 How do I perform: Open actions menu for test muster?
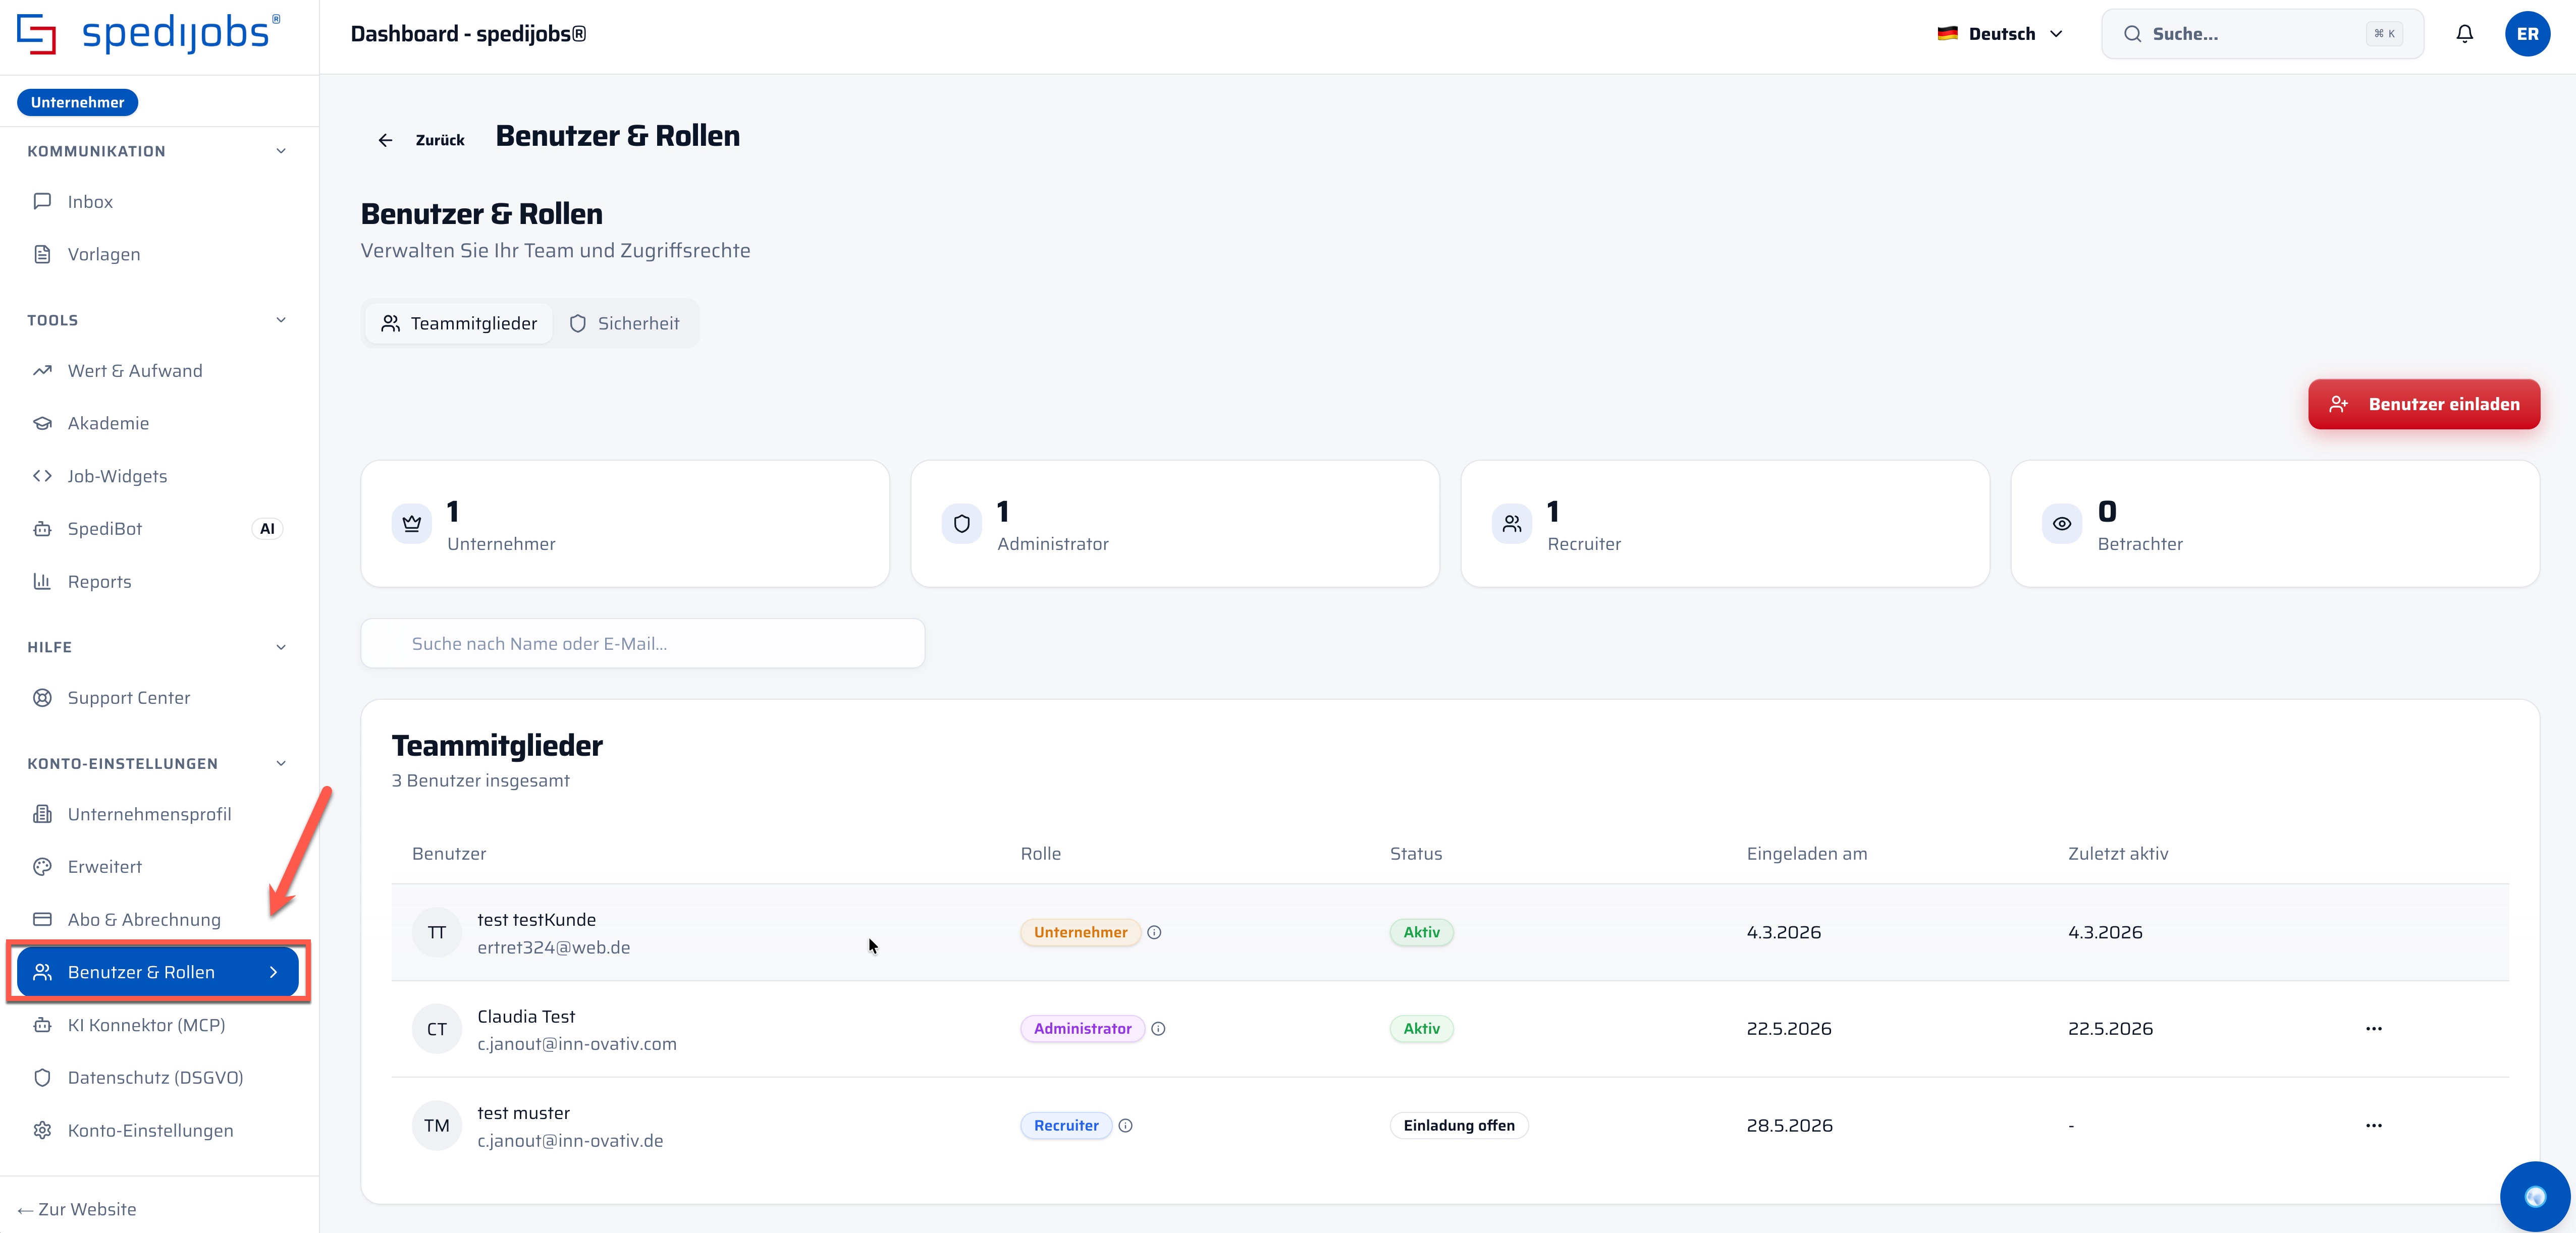pyautogui.click(x=2374, y=1126)
